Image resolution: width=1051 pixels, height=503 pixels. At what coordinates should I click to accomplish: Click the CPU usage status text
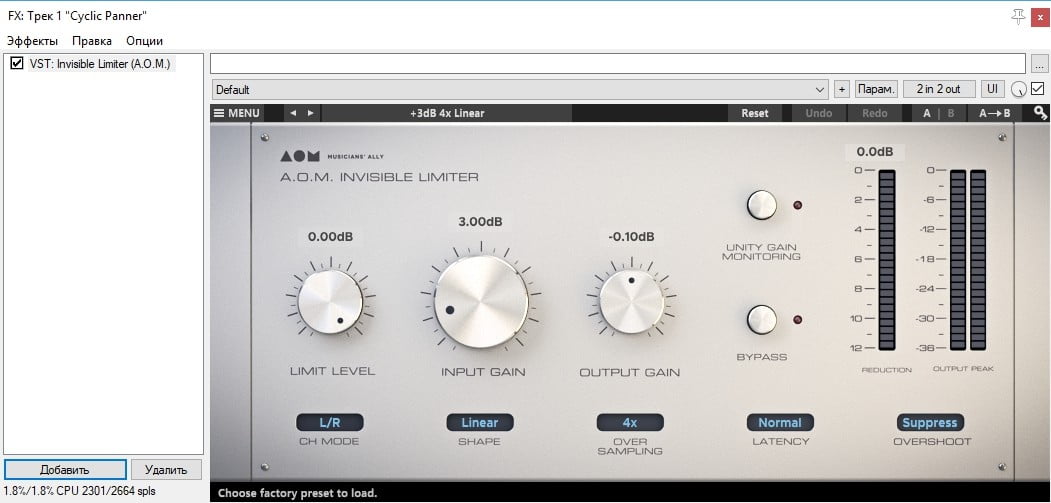click(x=80, y=492)
